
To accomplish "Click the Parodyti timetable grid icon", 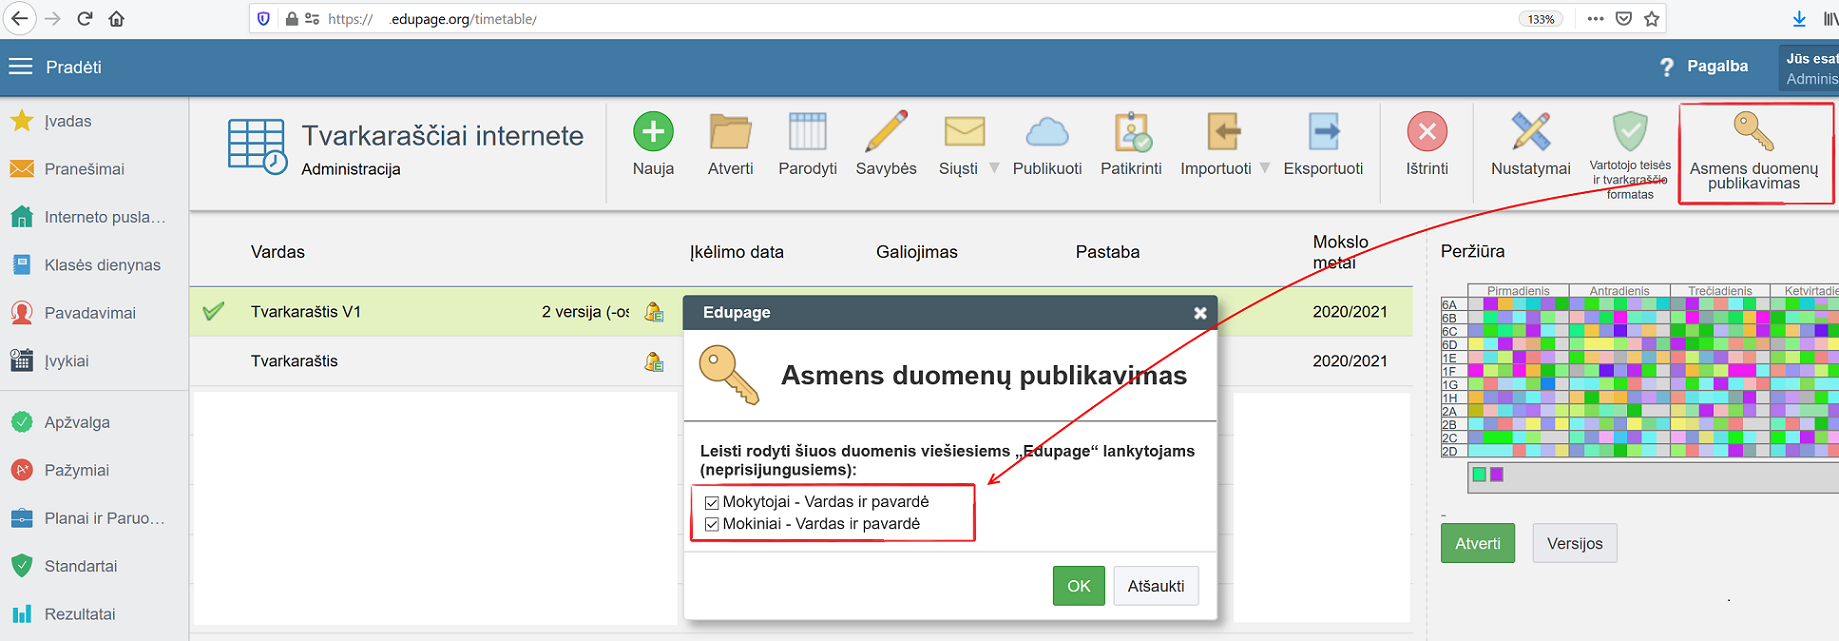I will (x=807, y=131).
